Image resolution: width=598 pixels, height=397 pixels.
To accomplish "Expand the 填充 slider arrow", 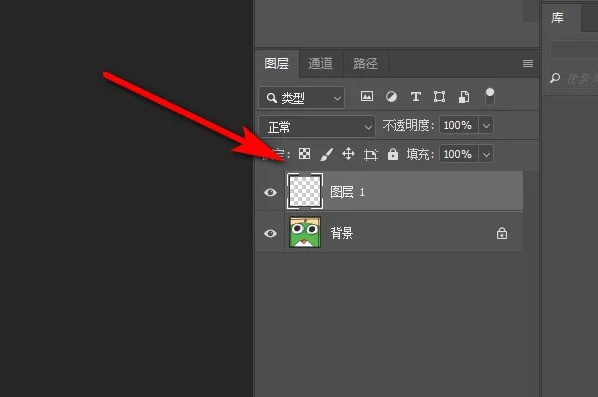I will (x=486, y=154).
